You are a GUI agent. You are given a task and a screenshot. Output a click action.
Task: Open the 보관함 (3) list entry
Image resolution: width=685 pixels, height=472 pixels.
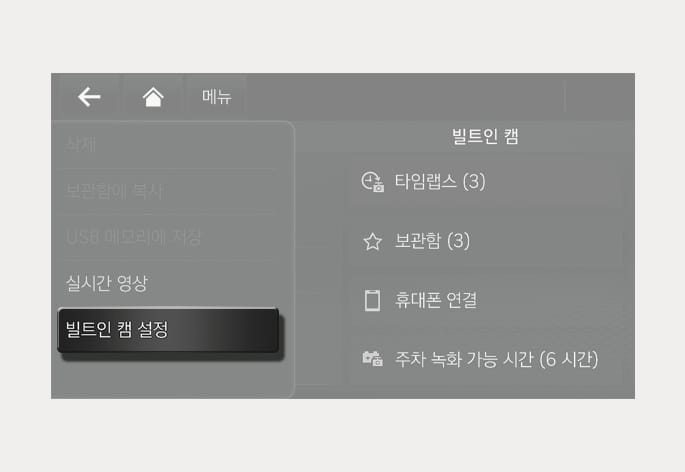pos(486,241)
